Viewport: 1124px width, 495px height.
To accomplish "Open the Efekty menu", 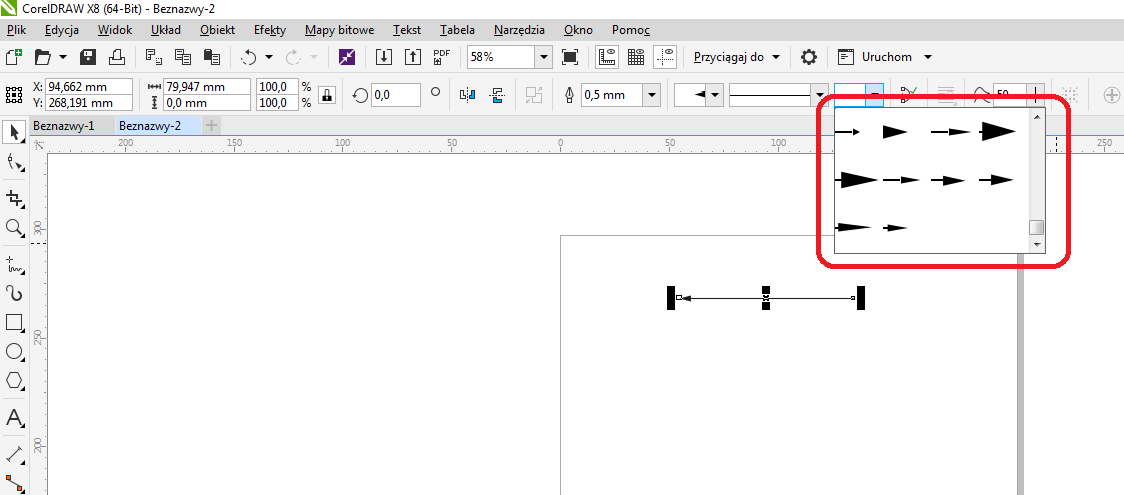I will coord(269,30).
